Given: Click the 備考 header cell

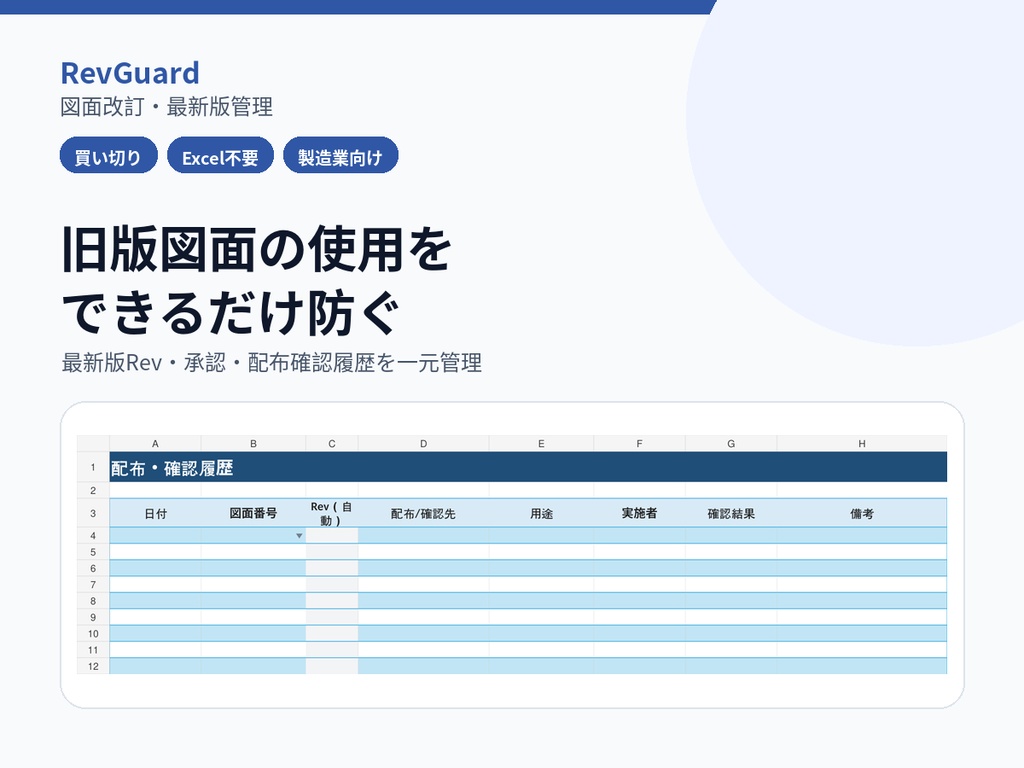Looking at the screenshot, I should (x=862, y=513).
